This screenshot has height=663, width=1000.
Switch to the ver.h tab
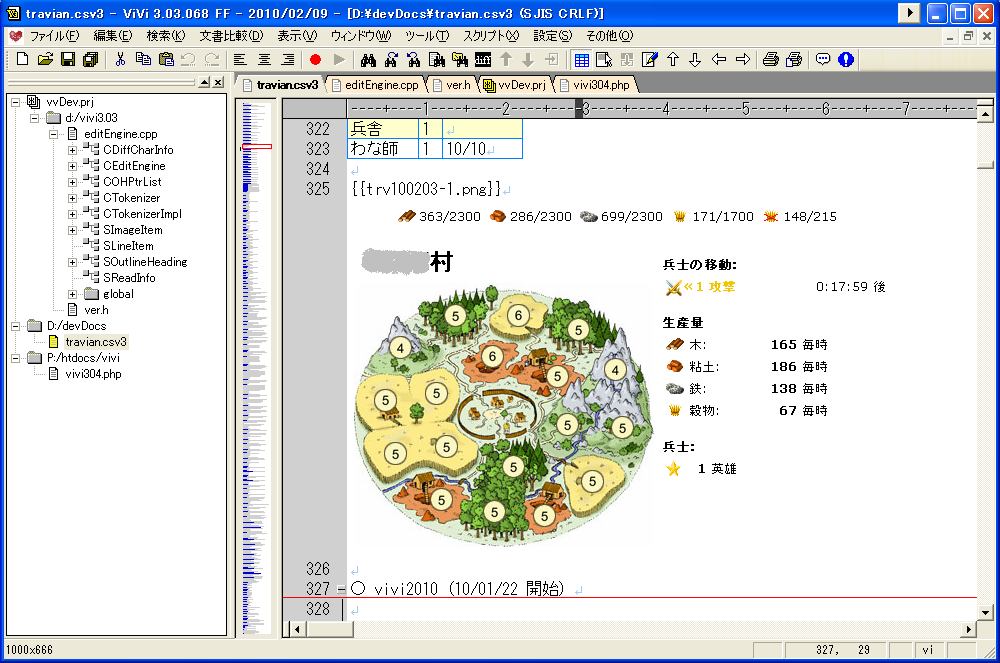pyautogui.click(x=452, y=85)
